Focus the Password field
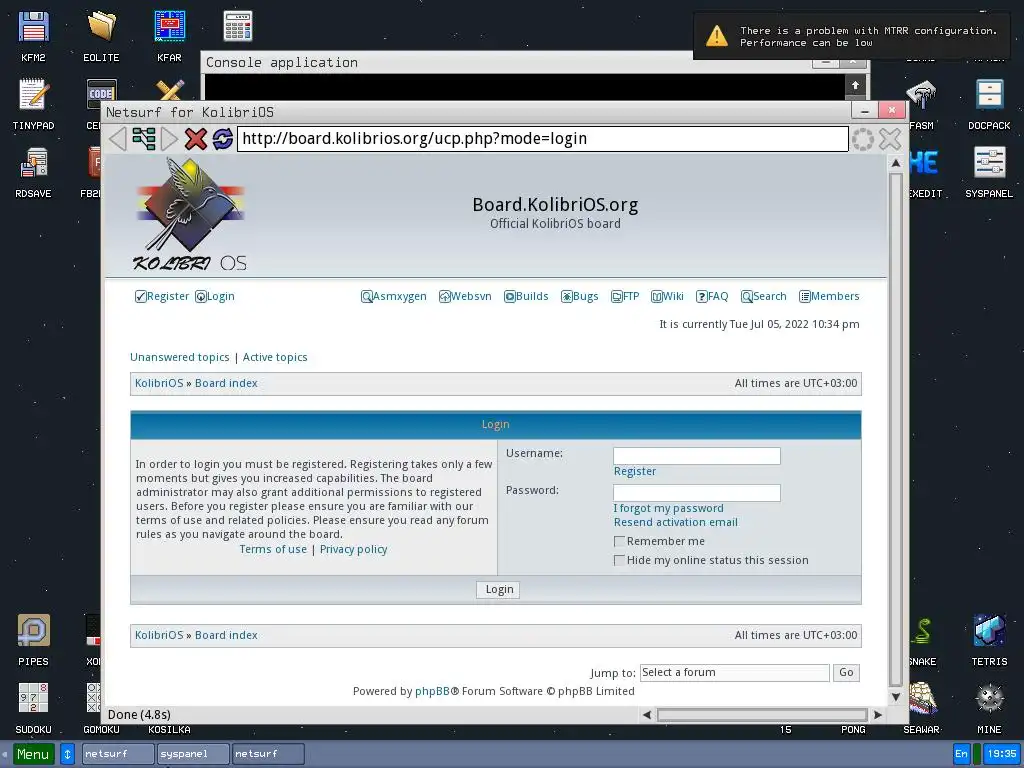 click(x=696, y=493)
